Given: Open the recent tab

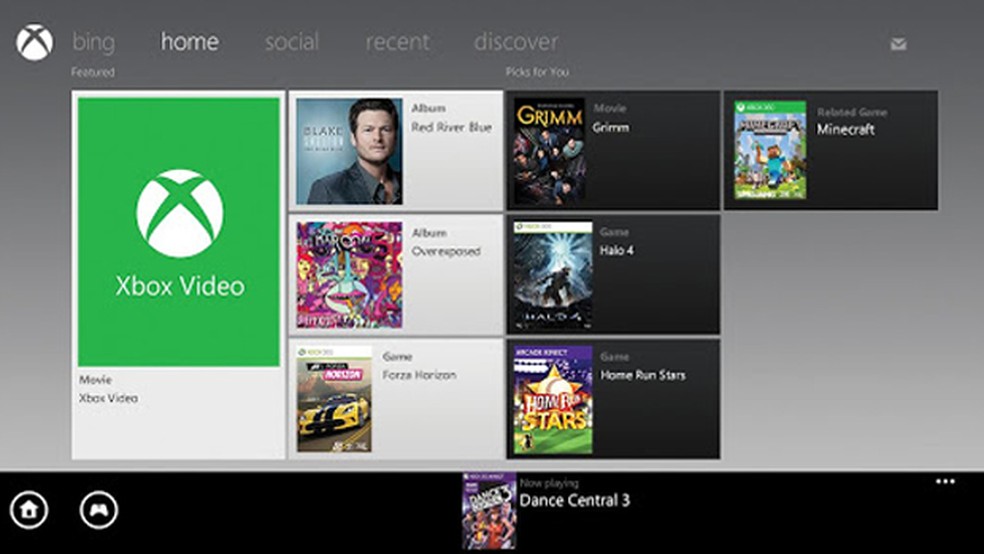Looking at the screenshot, I should pyautogui.click(x=397, y=41).
